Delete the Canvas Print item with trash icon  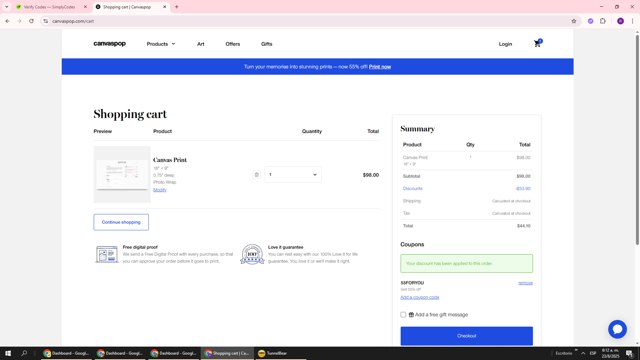tap(256, 175)
